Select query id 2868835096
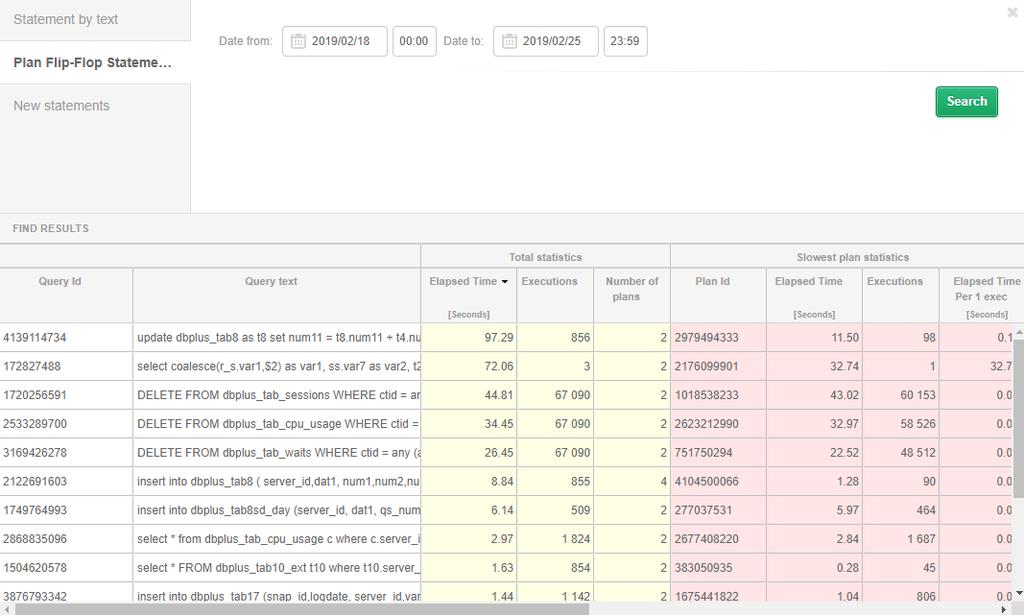The image size is (1024, 615). (x=35, y=539)
